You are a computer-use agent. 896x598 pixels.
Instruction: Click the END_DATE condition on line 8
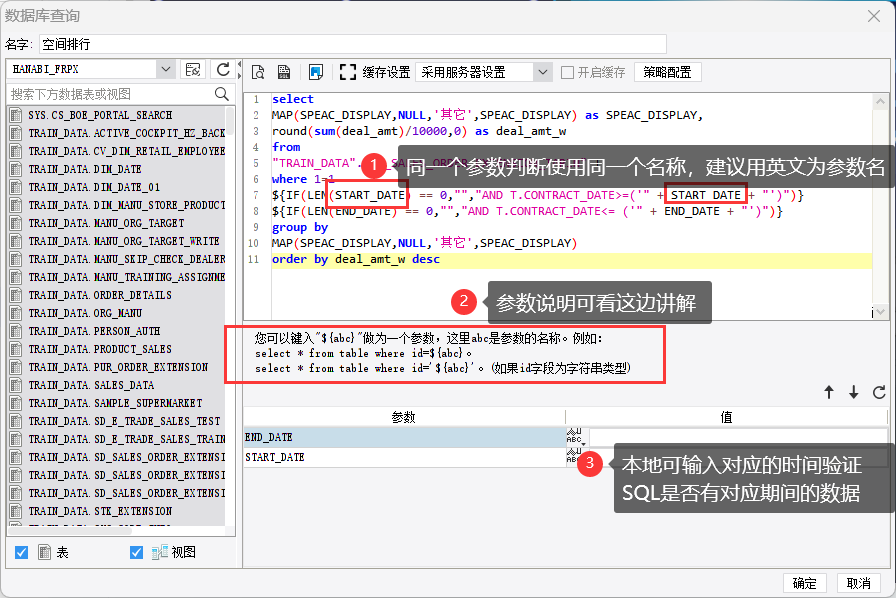click(527, 211)
